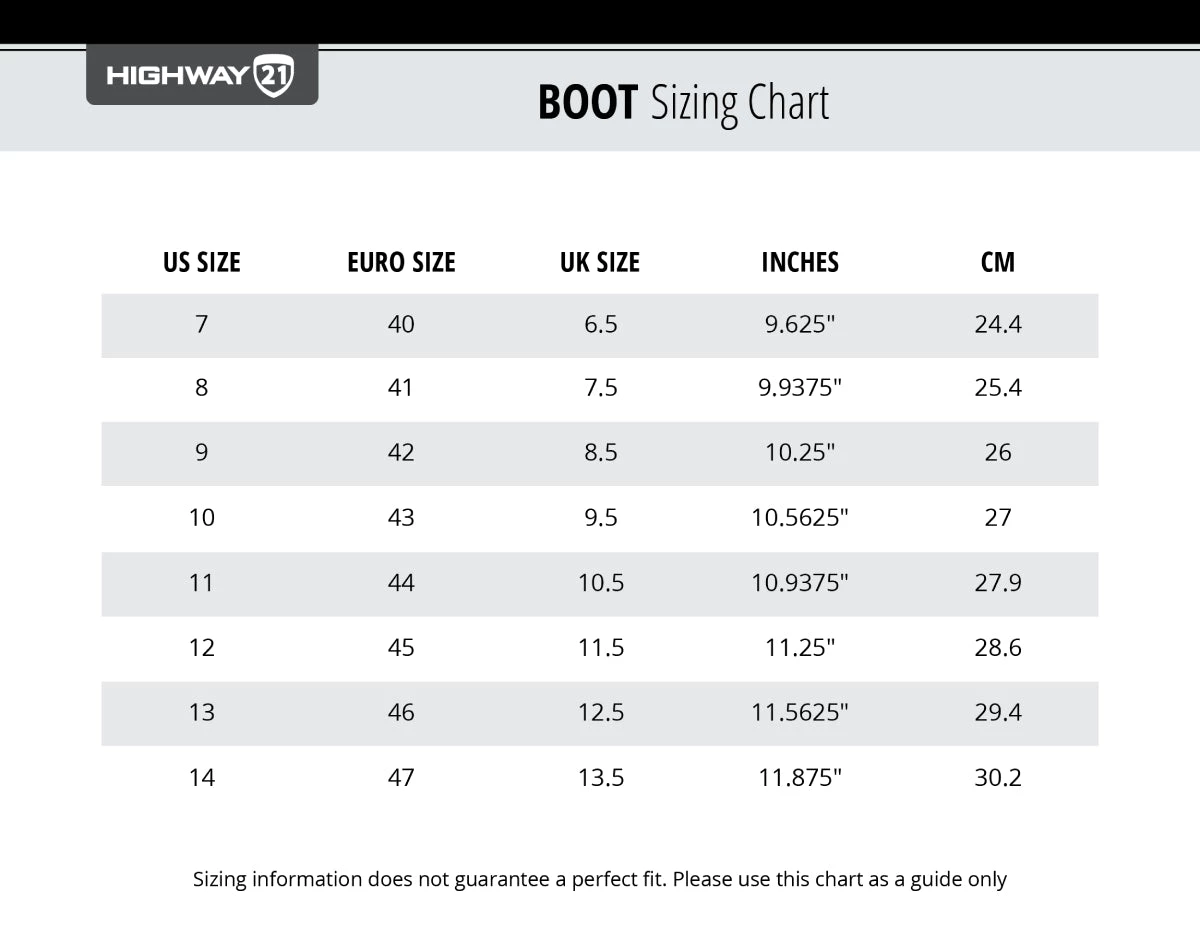
Task: Select the EURO SIZE column header
Action: click(401, 262)
